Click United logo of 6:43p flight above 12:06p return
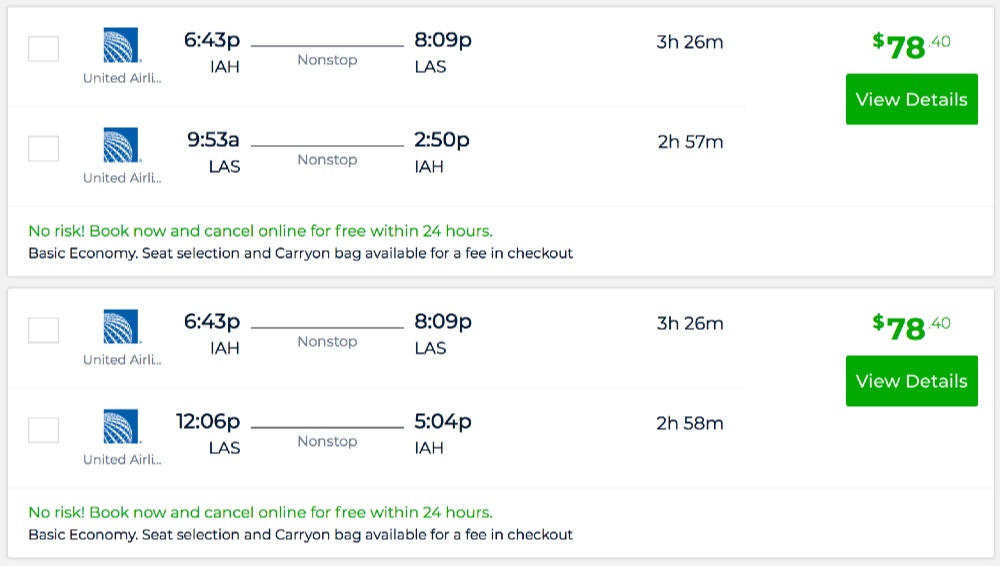1000x566 pixels. coord(121,326)
